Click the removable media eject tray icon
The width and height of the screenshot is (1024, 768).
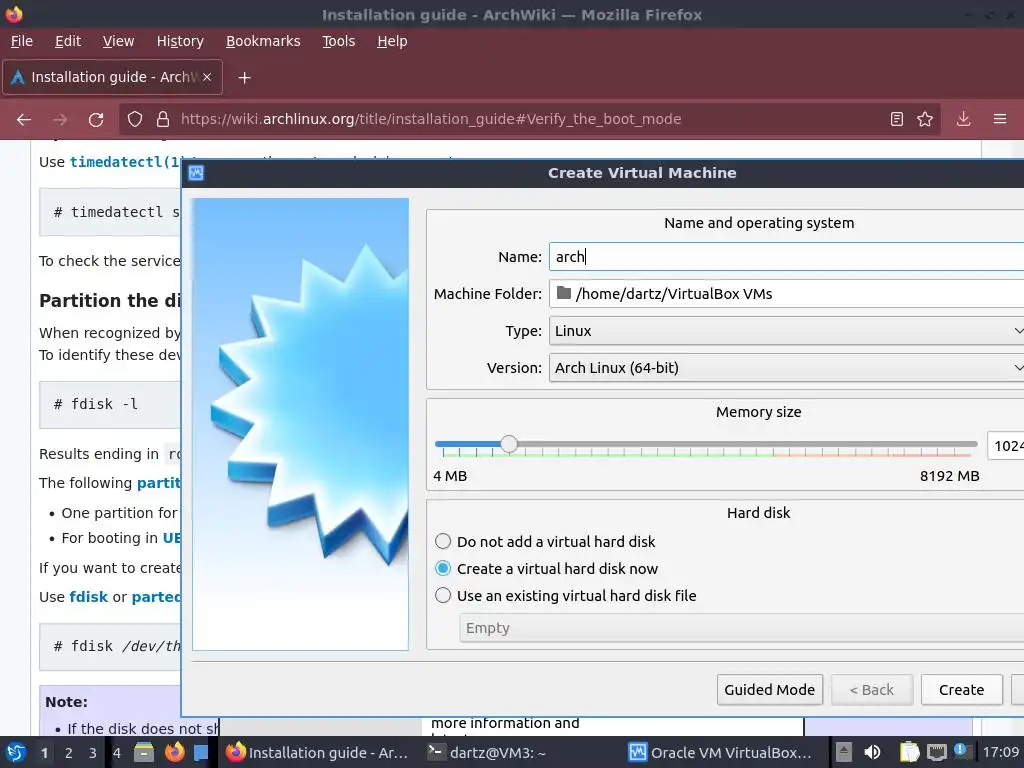844,752
